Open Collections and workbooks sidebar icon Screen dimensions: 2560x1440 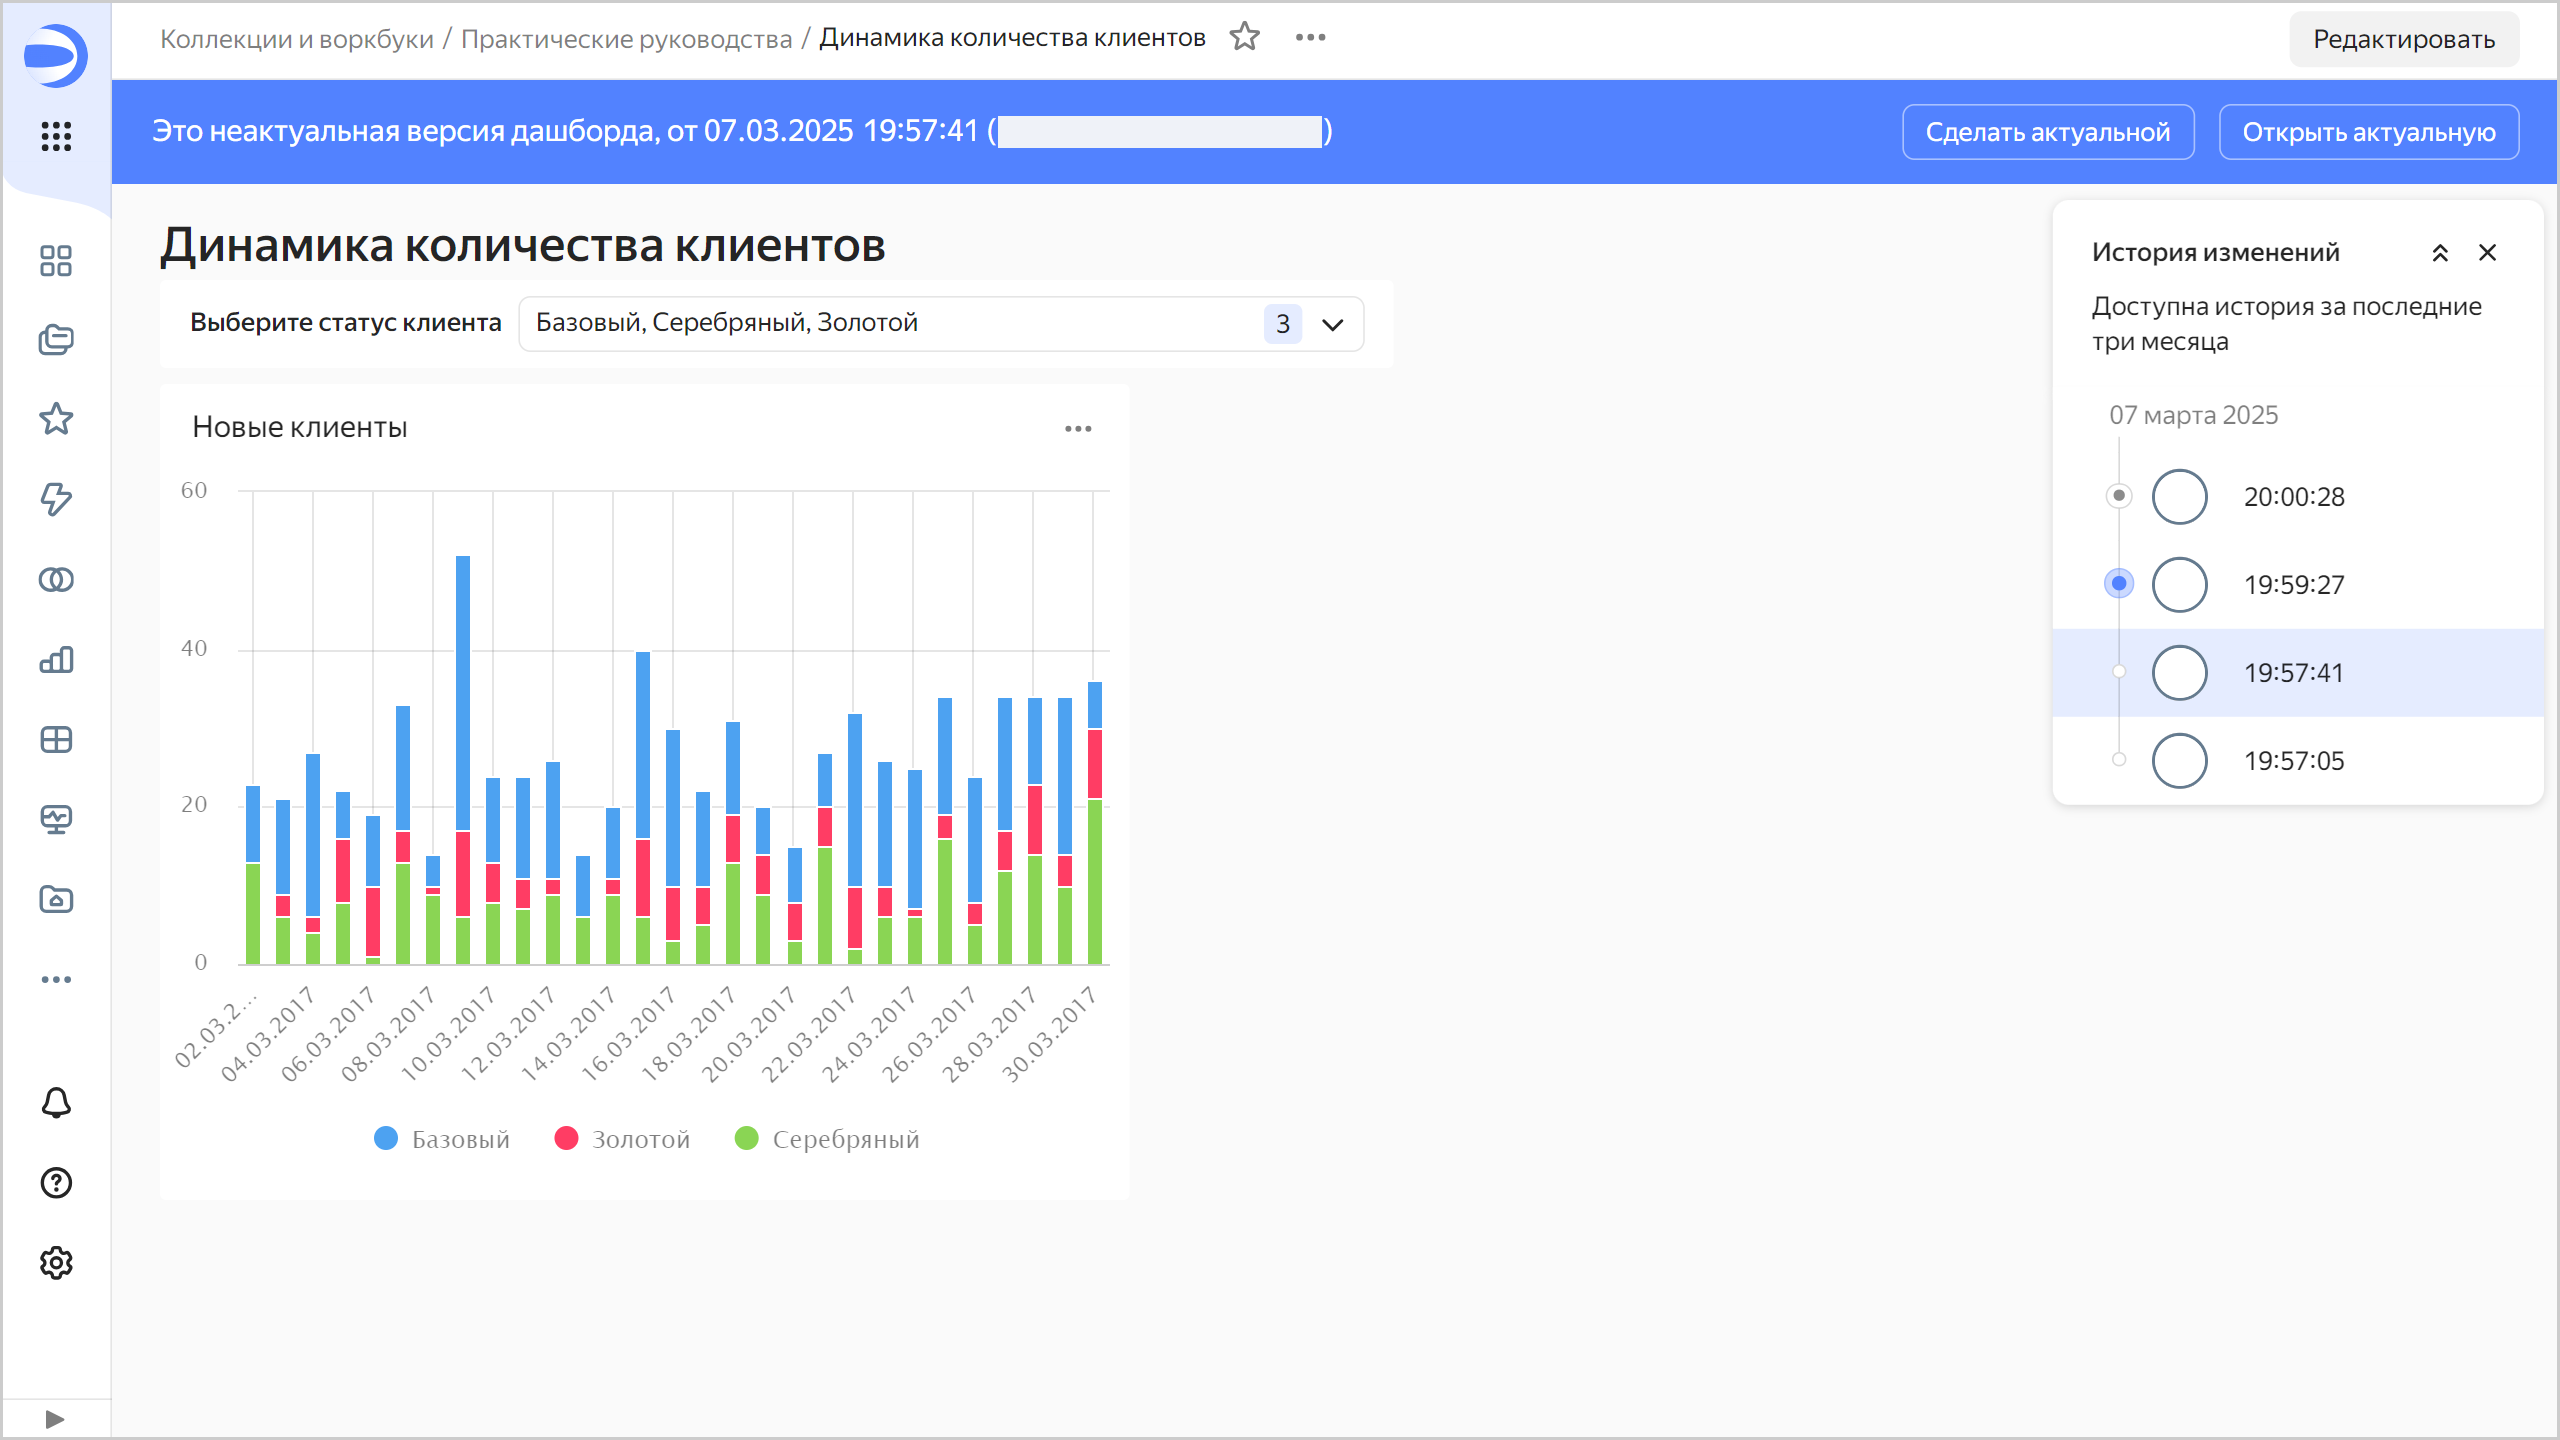(x=56, y=340)
